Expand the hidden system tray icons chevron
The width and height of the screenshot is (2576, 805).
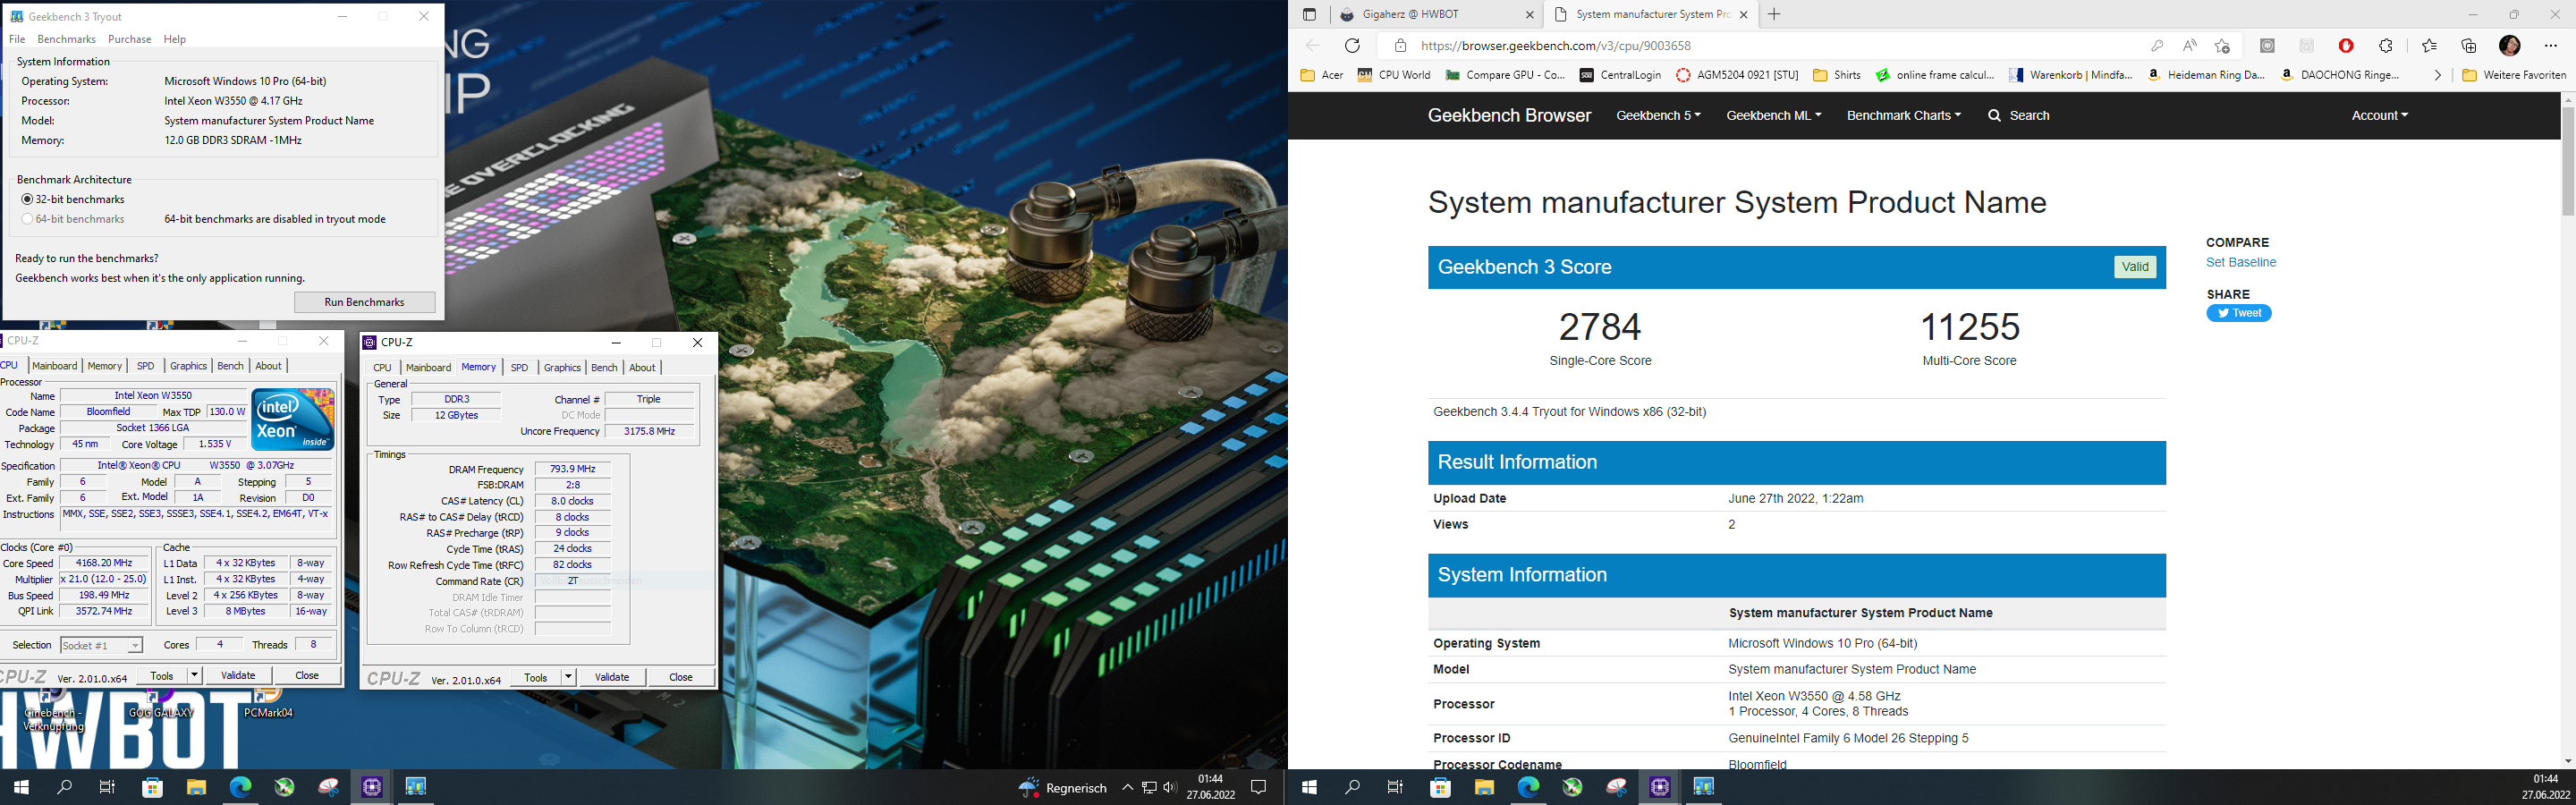(1127, 788)
